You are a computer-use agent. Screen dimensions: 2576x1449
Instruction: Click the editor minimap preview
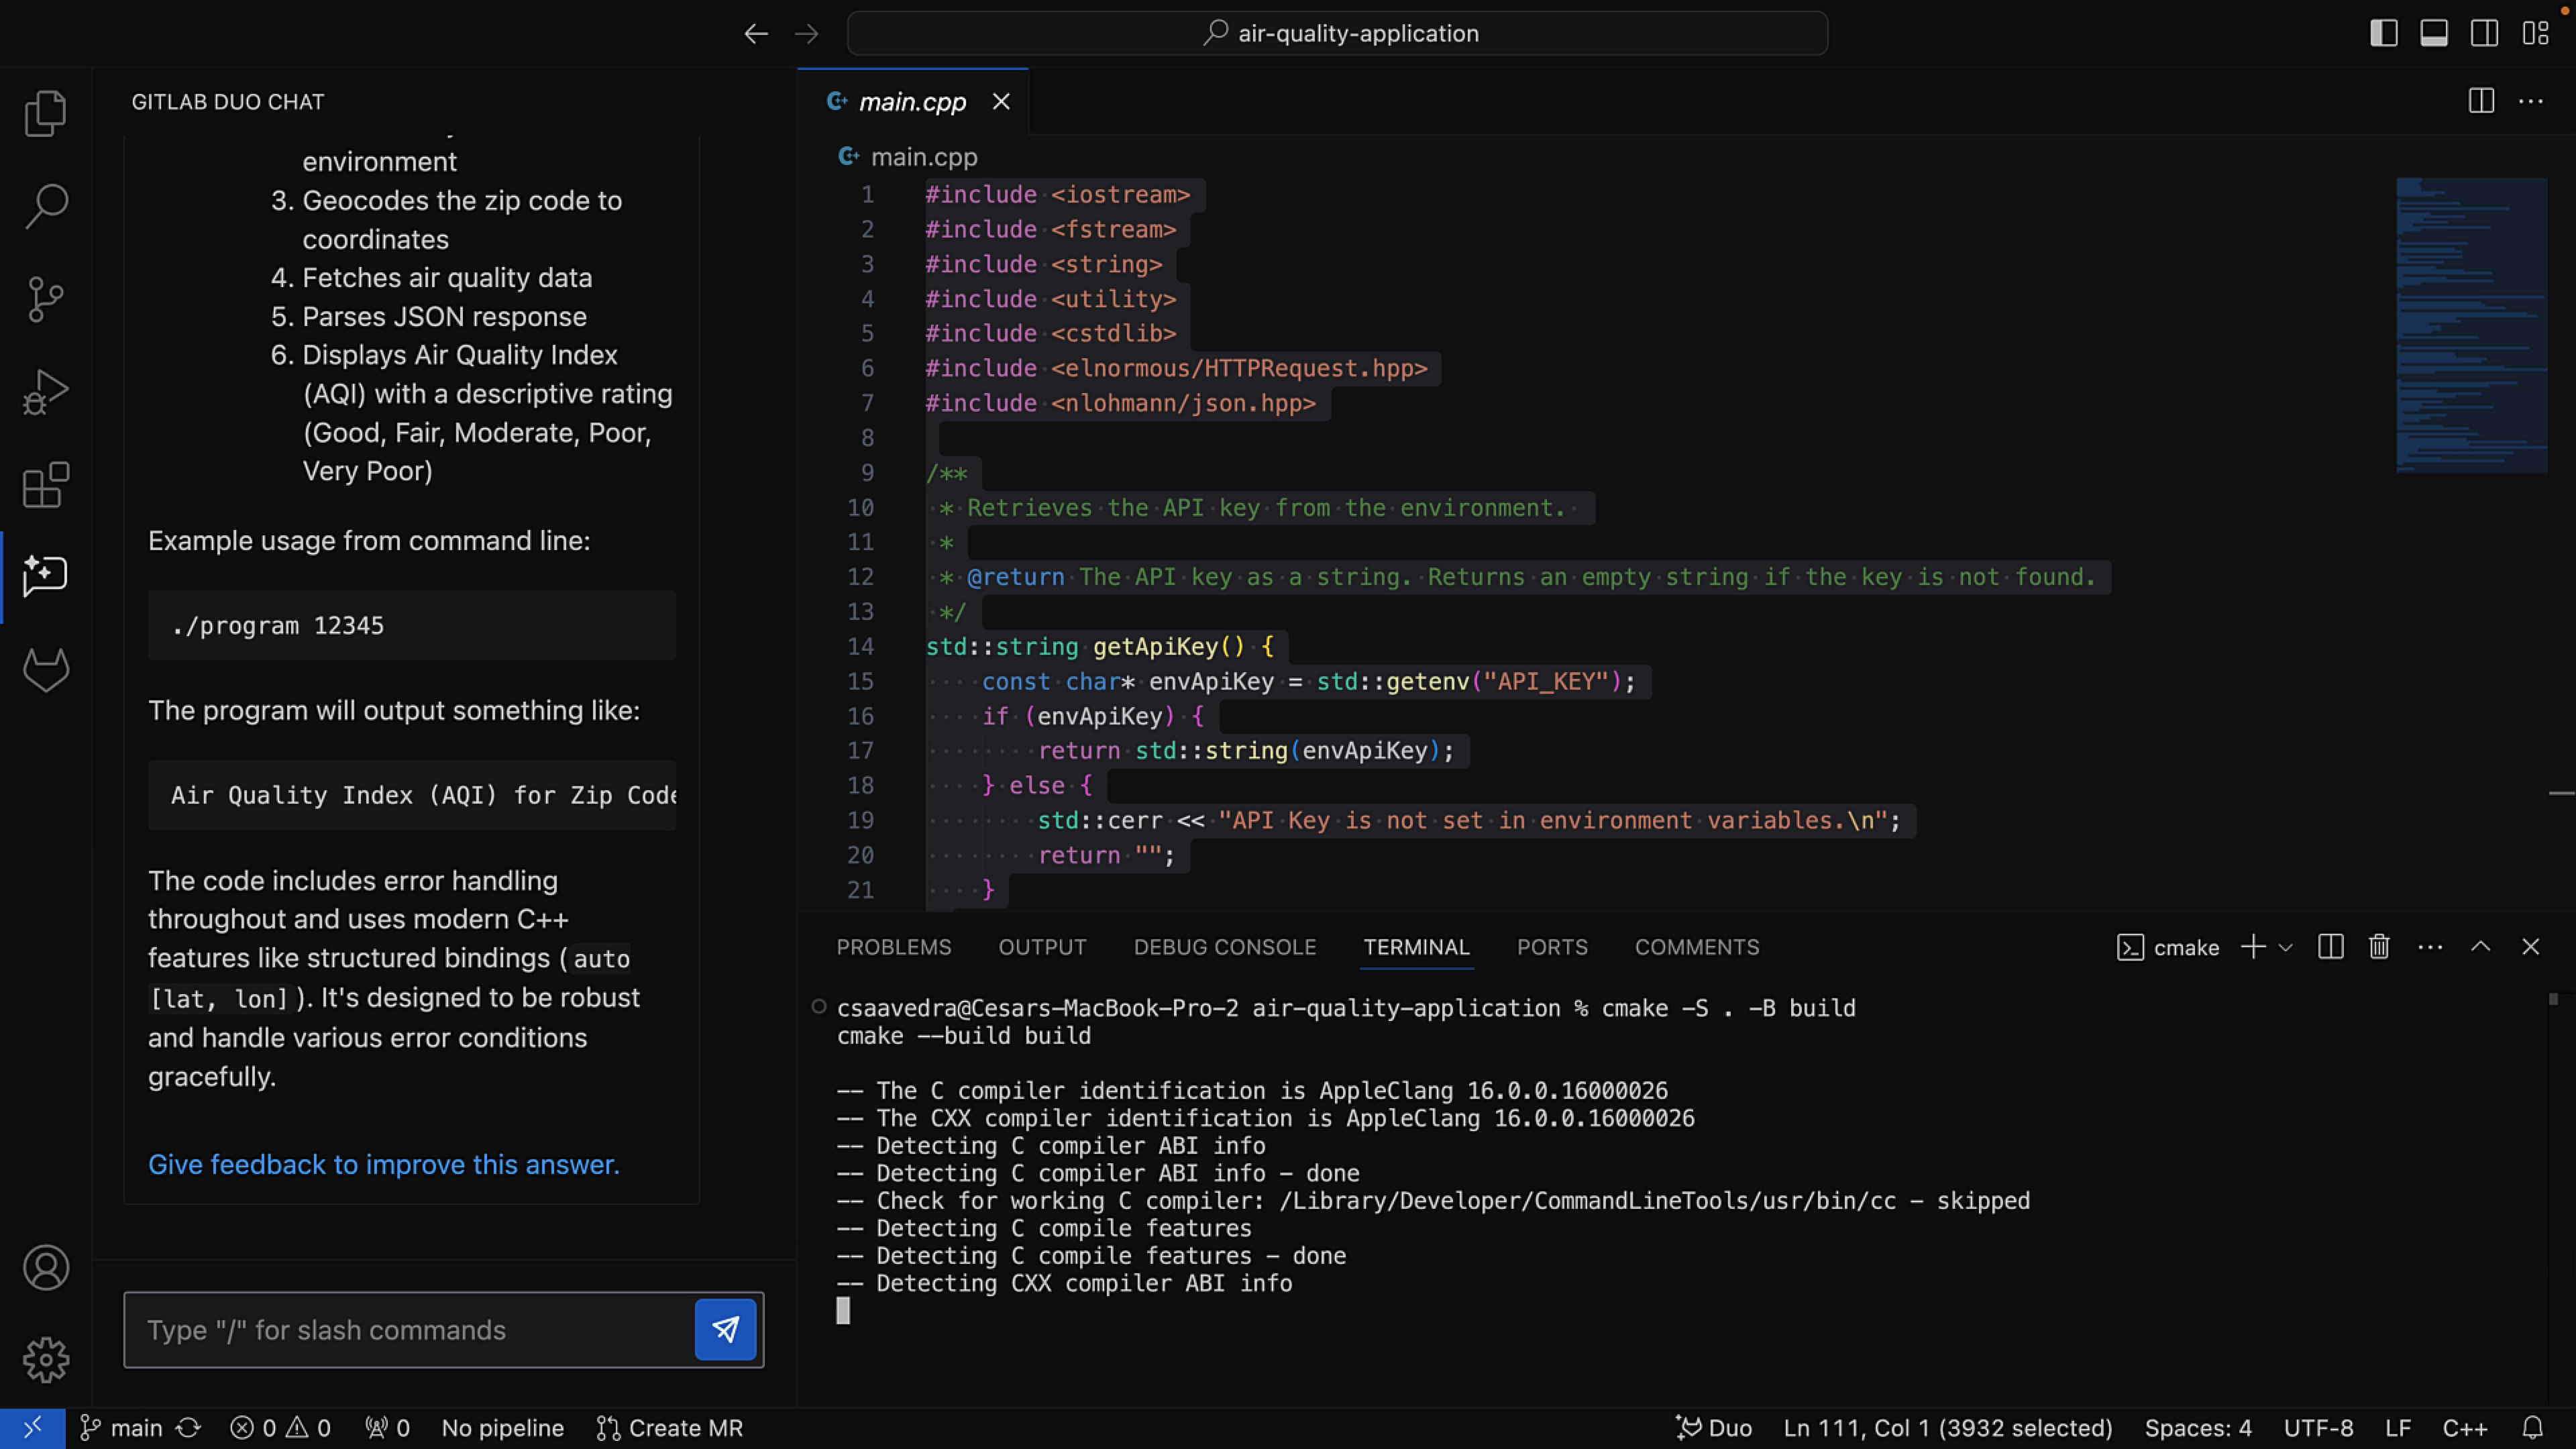pos(2471,325)
